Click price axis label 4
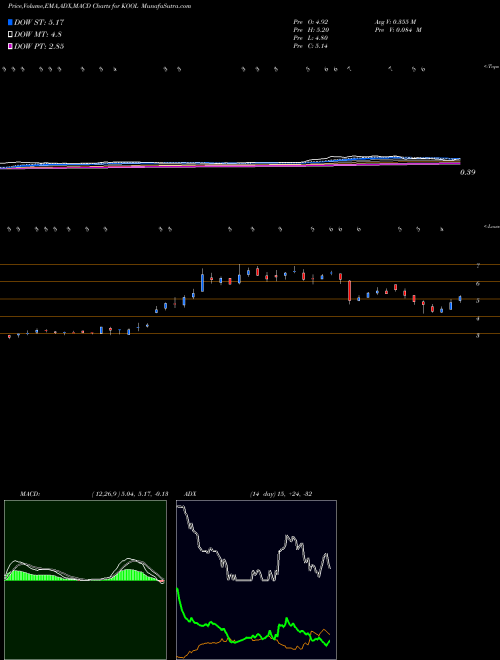This screenshot has width=500, height=660. 478,319
